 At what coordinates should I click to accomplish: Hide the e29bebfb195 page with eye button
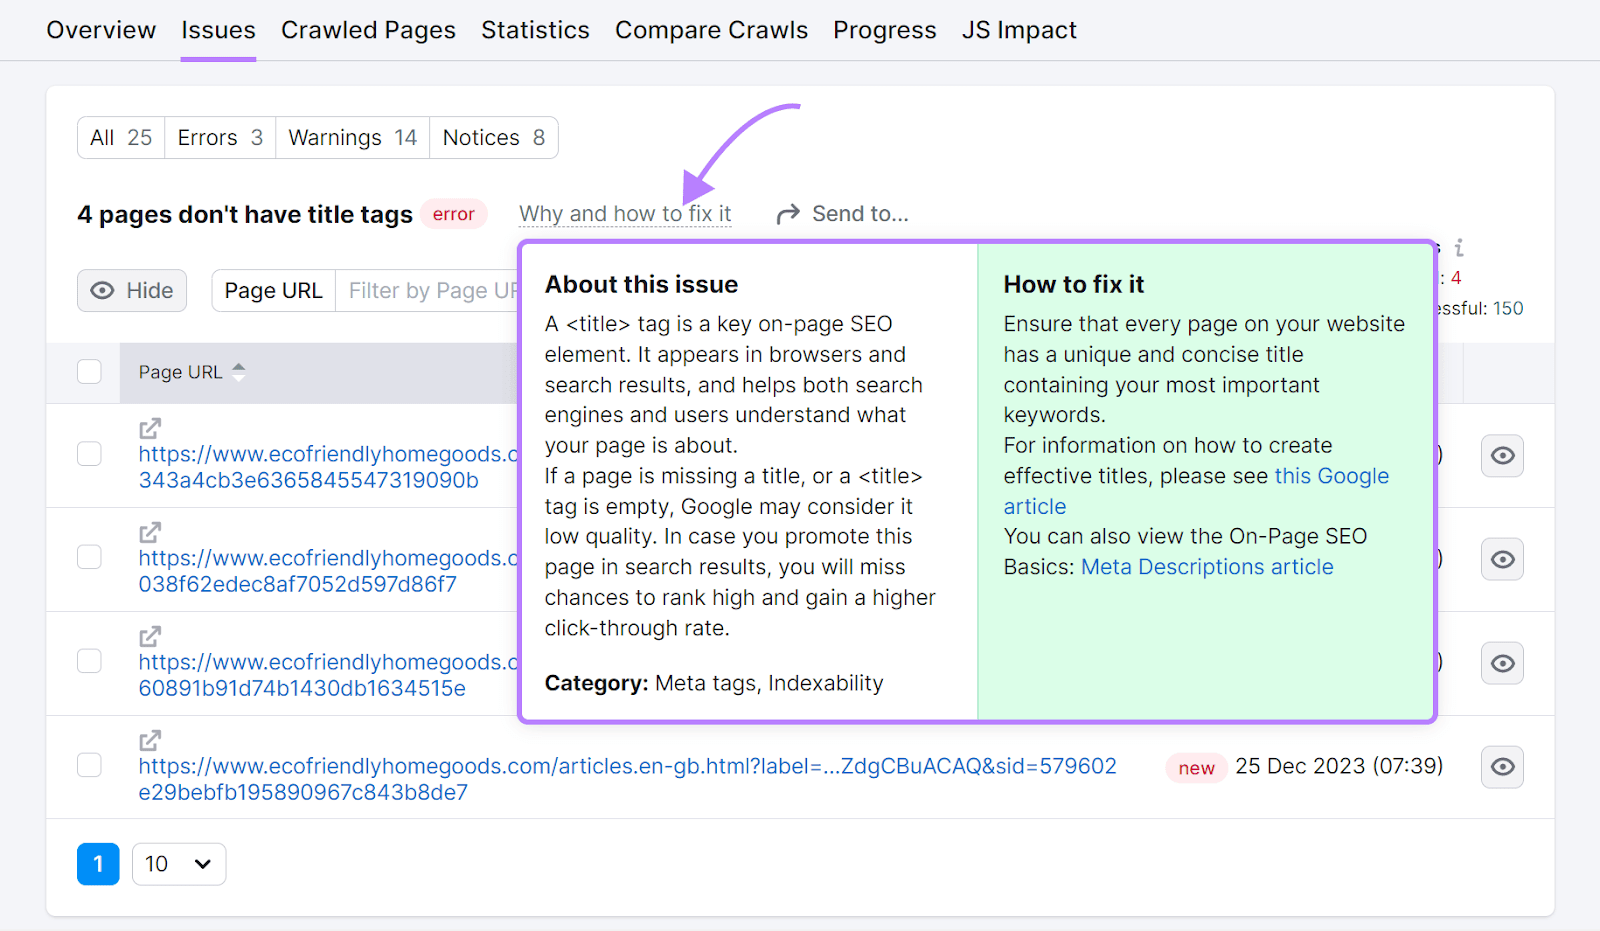1502,767
